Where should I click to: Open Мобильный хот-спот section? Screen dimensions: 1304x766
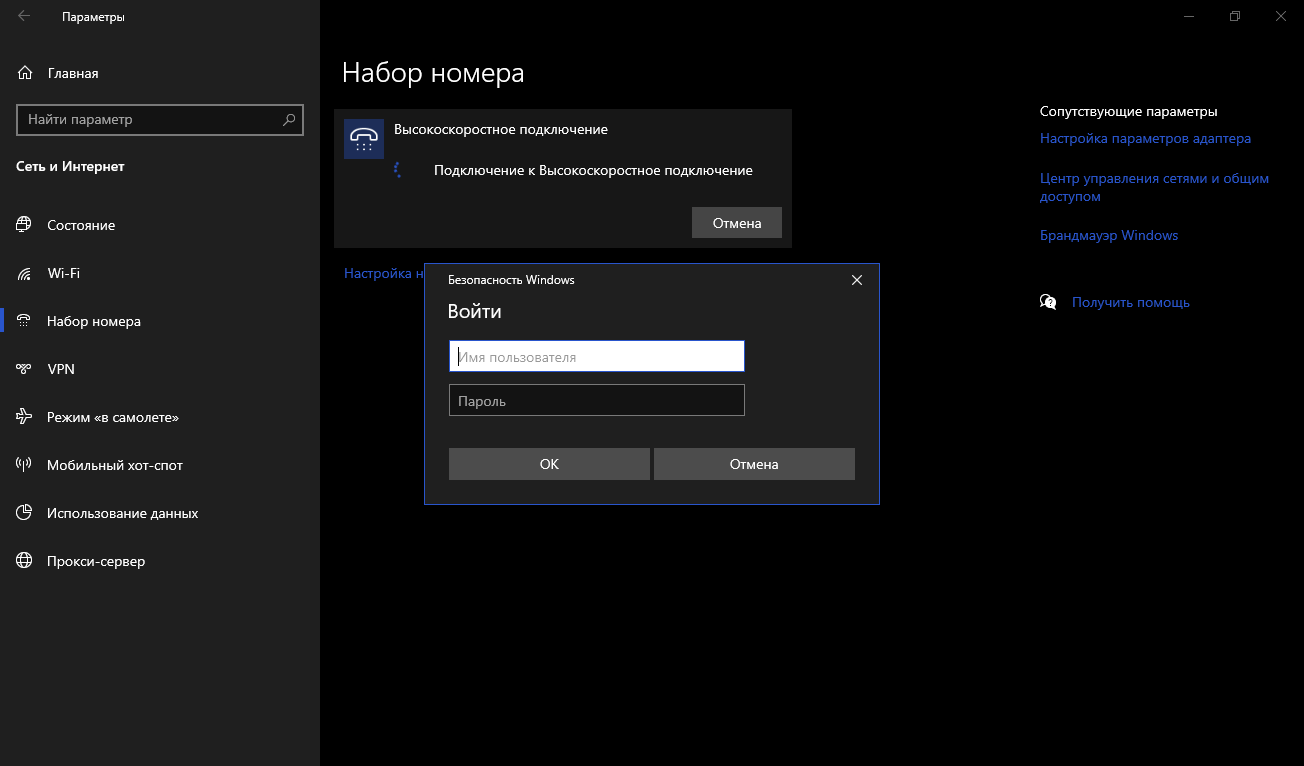(x=160, y=465)
